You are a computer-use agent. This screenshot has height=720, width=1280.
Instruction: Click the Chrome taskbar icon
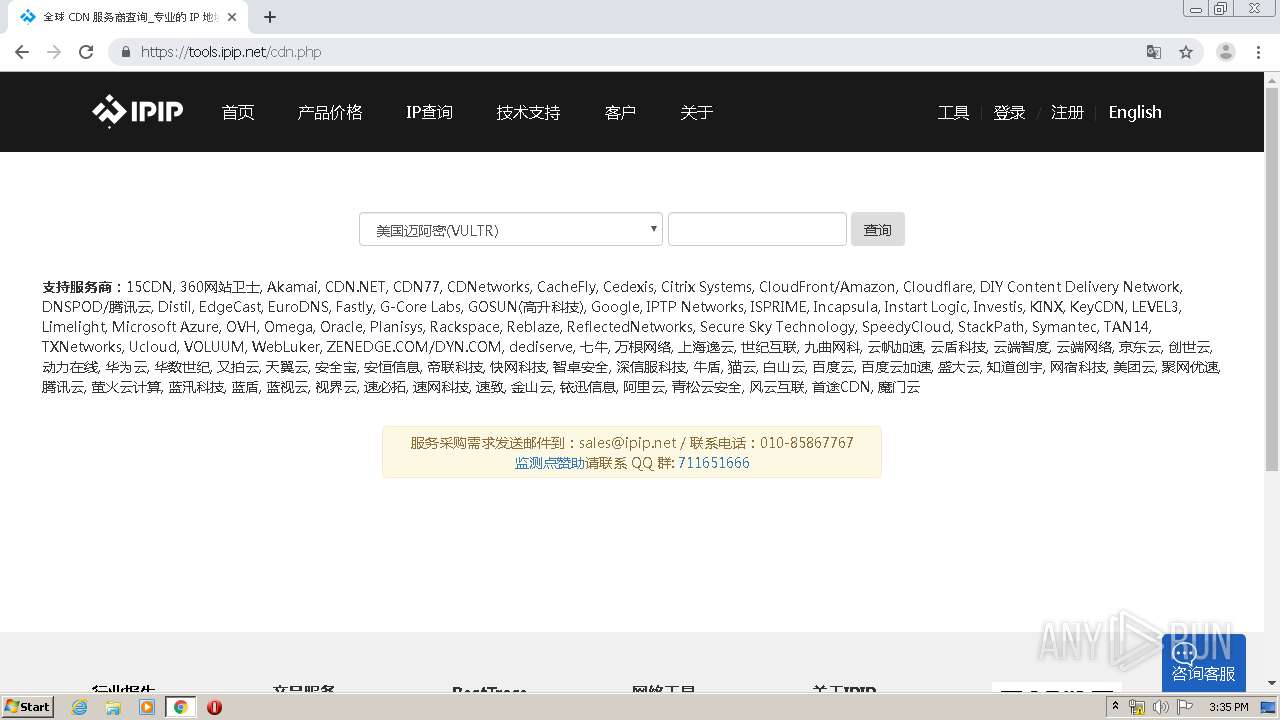[180, 707]
